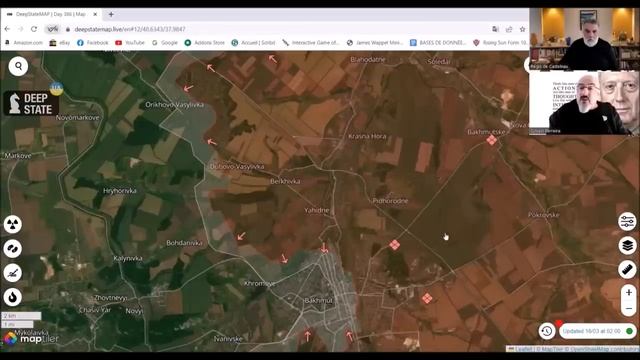640x360 pixels.
Task: Click the Kalynivka map label
Action: (x=128, y=258)
